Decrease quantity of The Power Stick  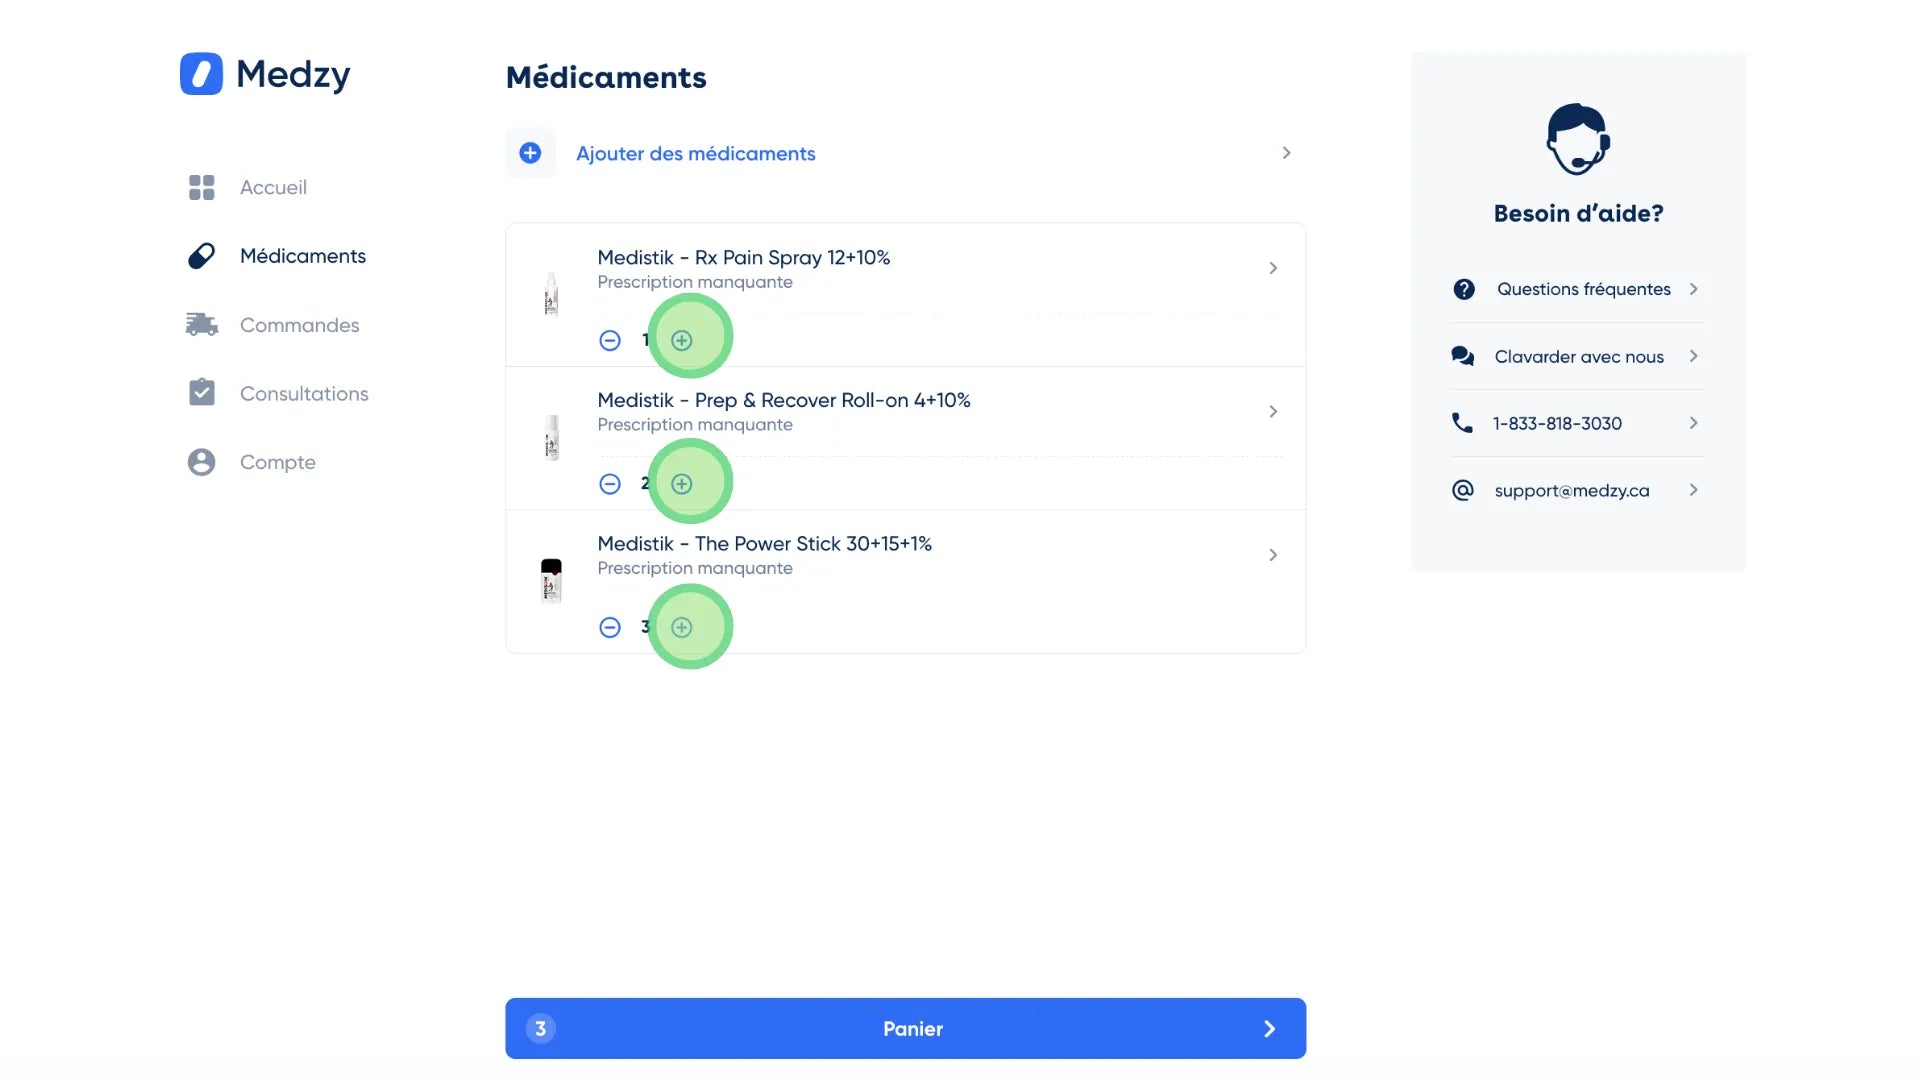[610, 627]
